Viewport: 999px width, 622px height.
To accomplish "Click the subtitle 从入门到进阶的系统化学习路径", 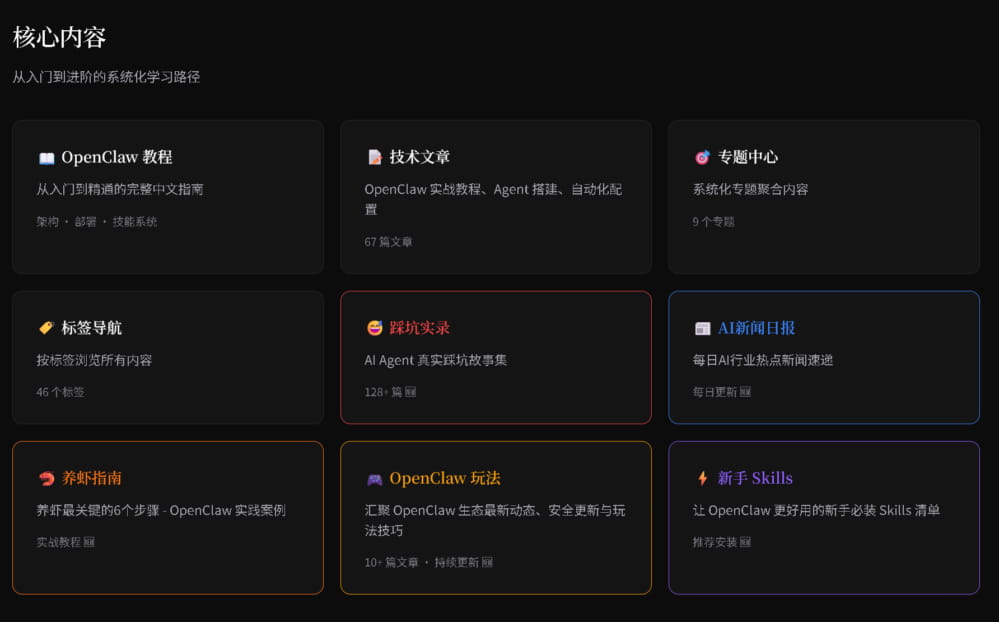I will click(x=106, y=77).
